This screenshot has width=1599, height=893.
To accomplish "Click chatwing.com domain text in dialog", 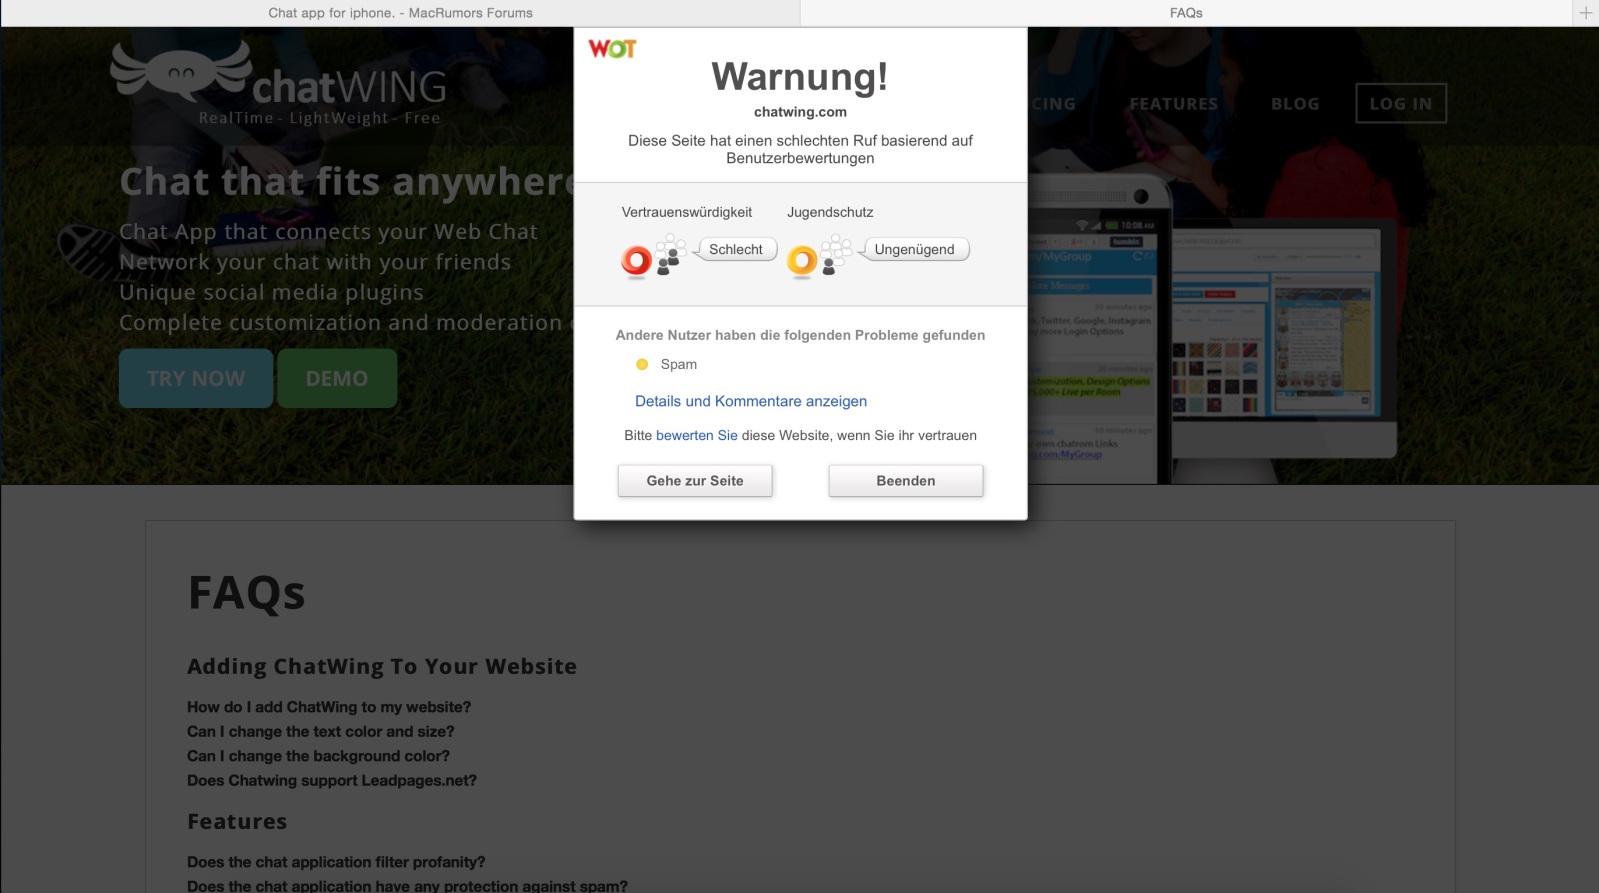I will [800, 112].
